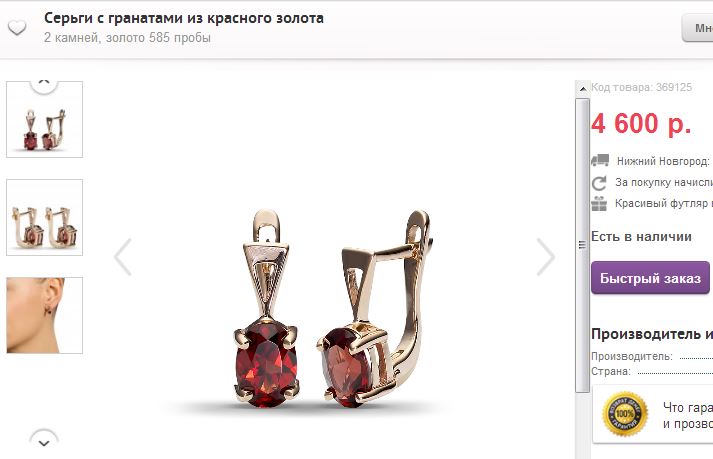Viewport: 713px width, 459px height.
Task: Open the 100% guarantee gold seal
Action: (625, 414)
